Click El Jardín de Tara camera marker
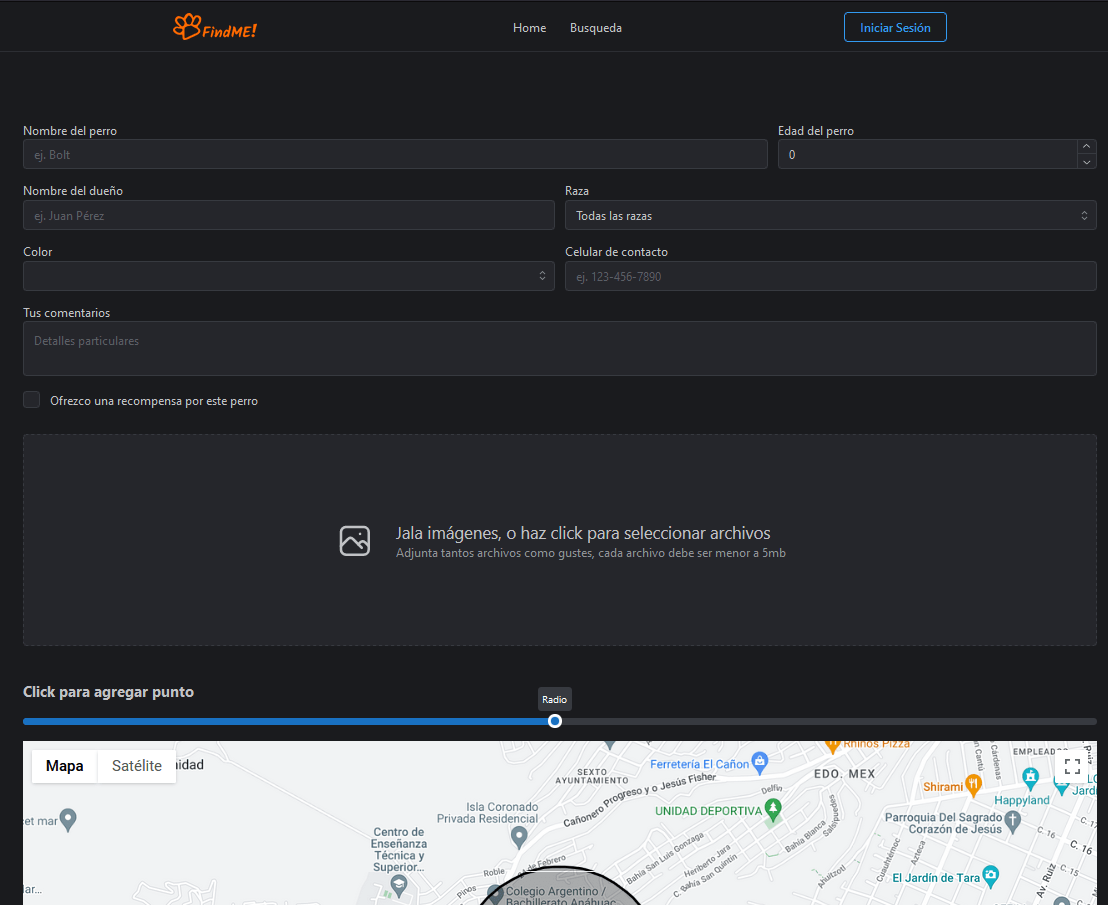 (991, 875)
